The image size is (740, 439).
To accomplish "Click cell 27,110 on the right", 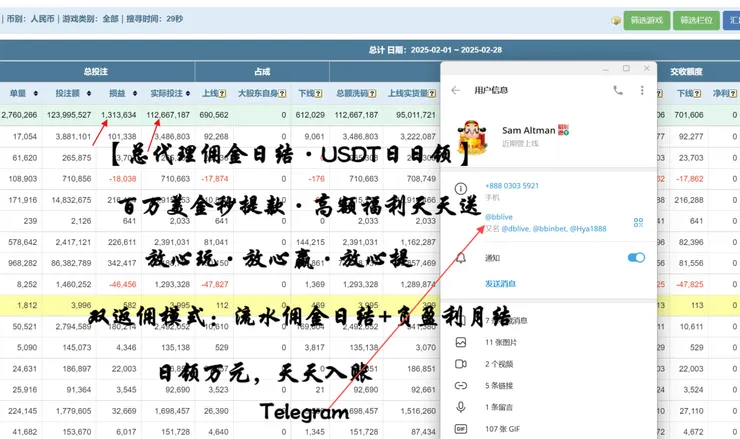I will [691, 411].
